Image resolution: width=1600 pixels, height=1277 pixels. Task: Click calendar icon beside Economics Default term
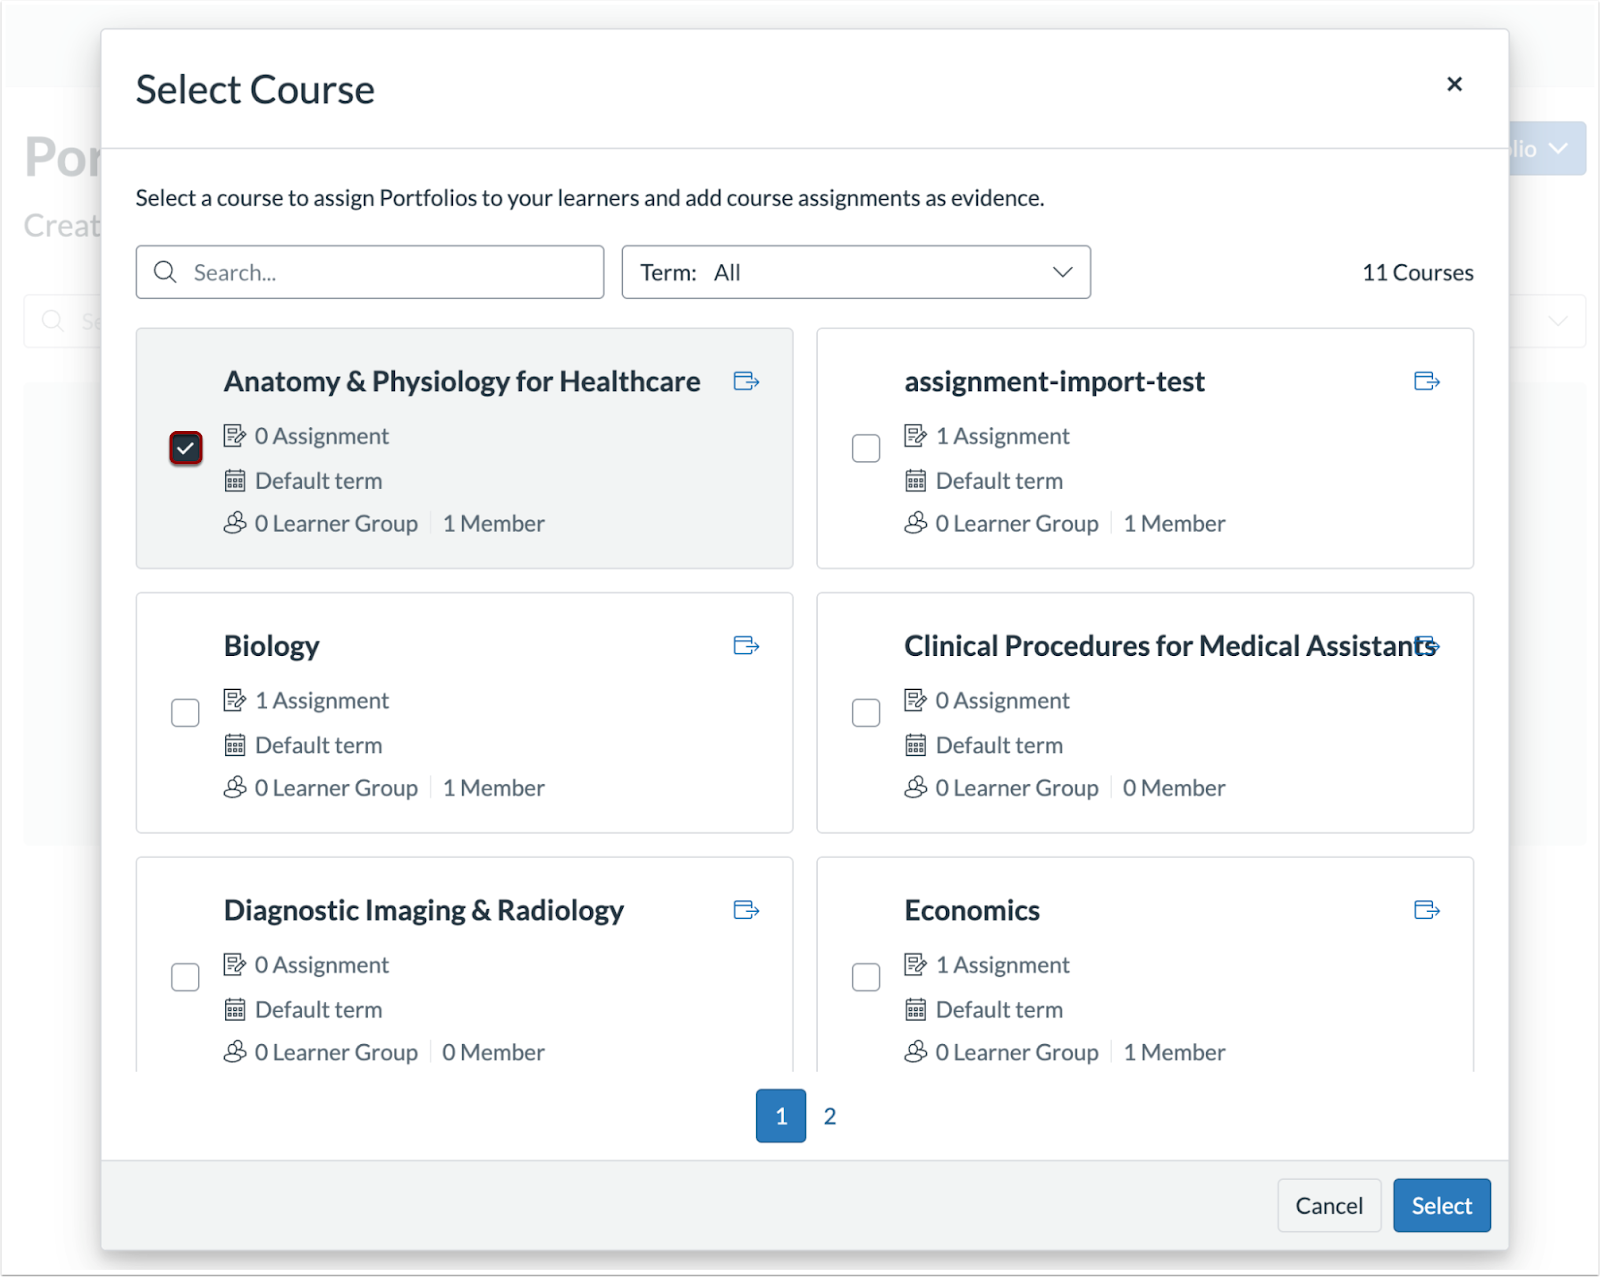[x=917, y=1009]
